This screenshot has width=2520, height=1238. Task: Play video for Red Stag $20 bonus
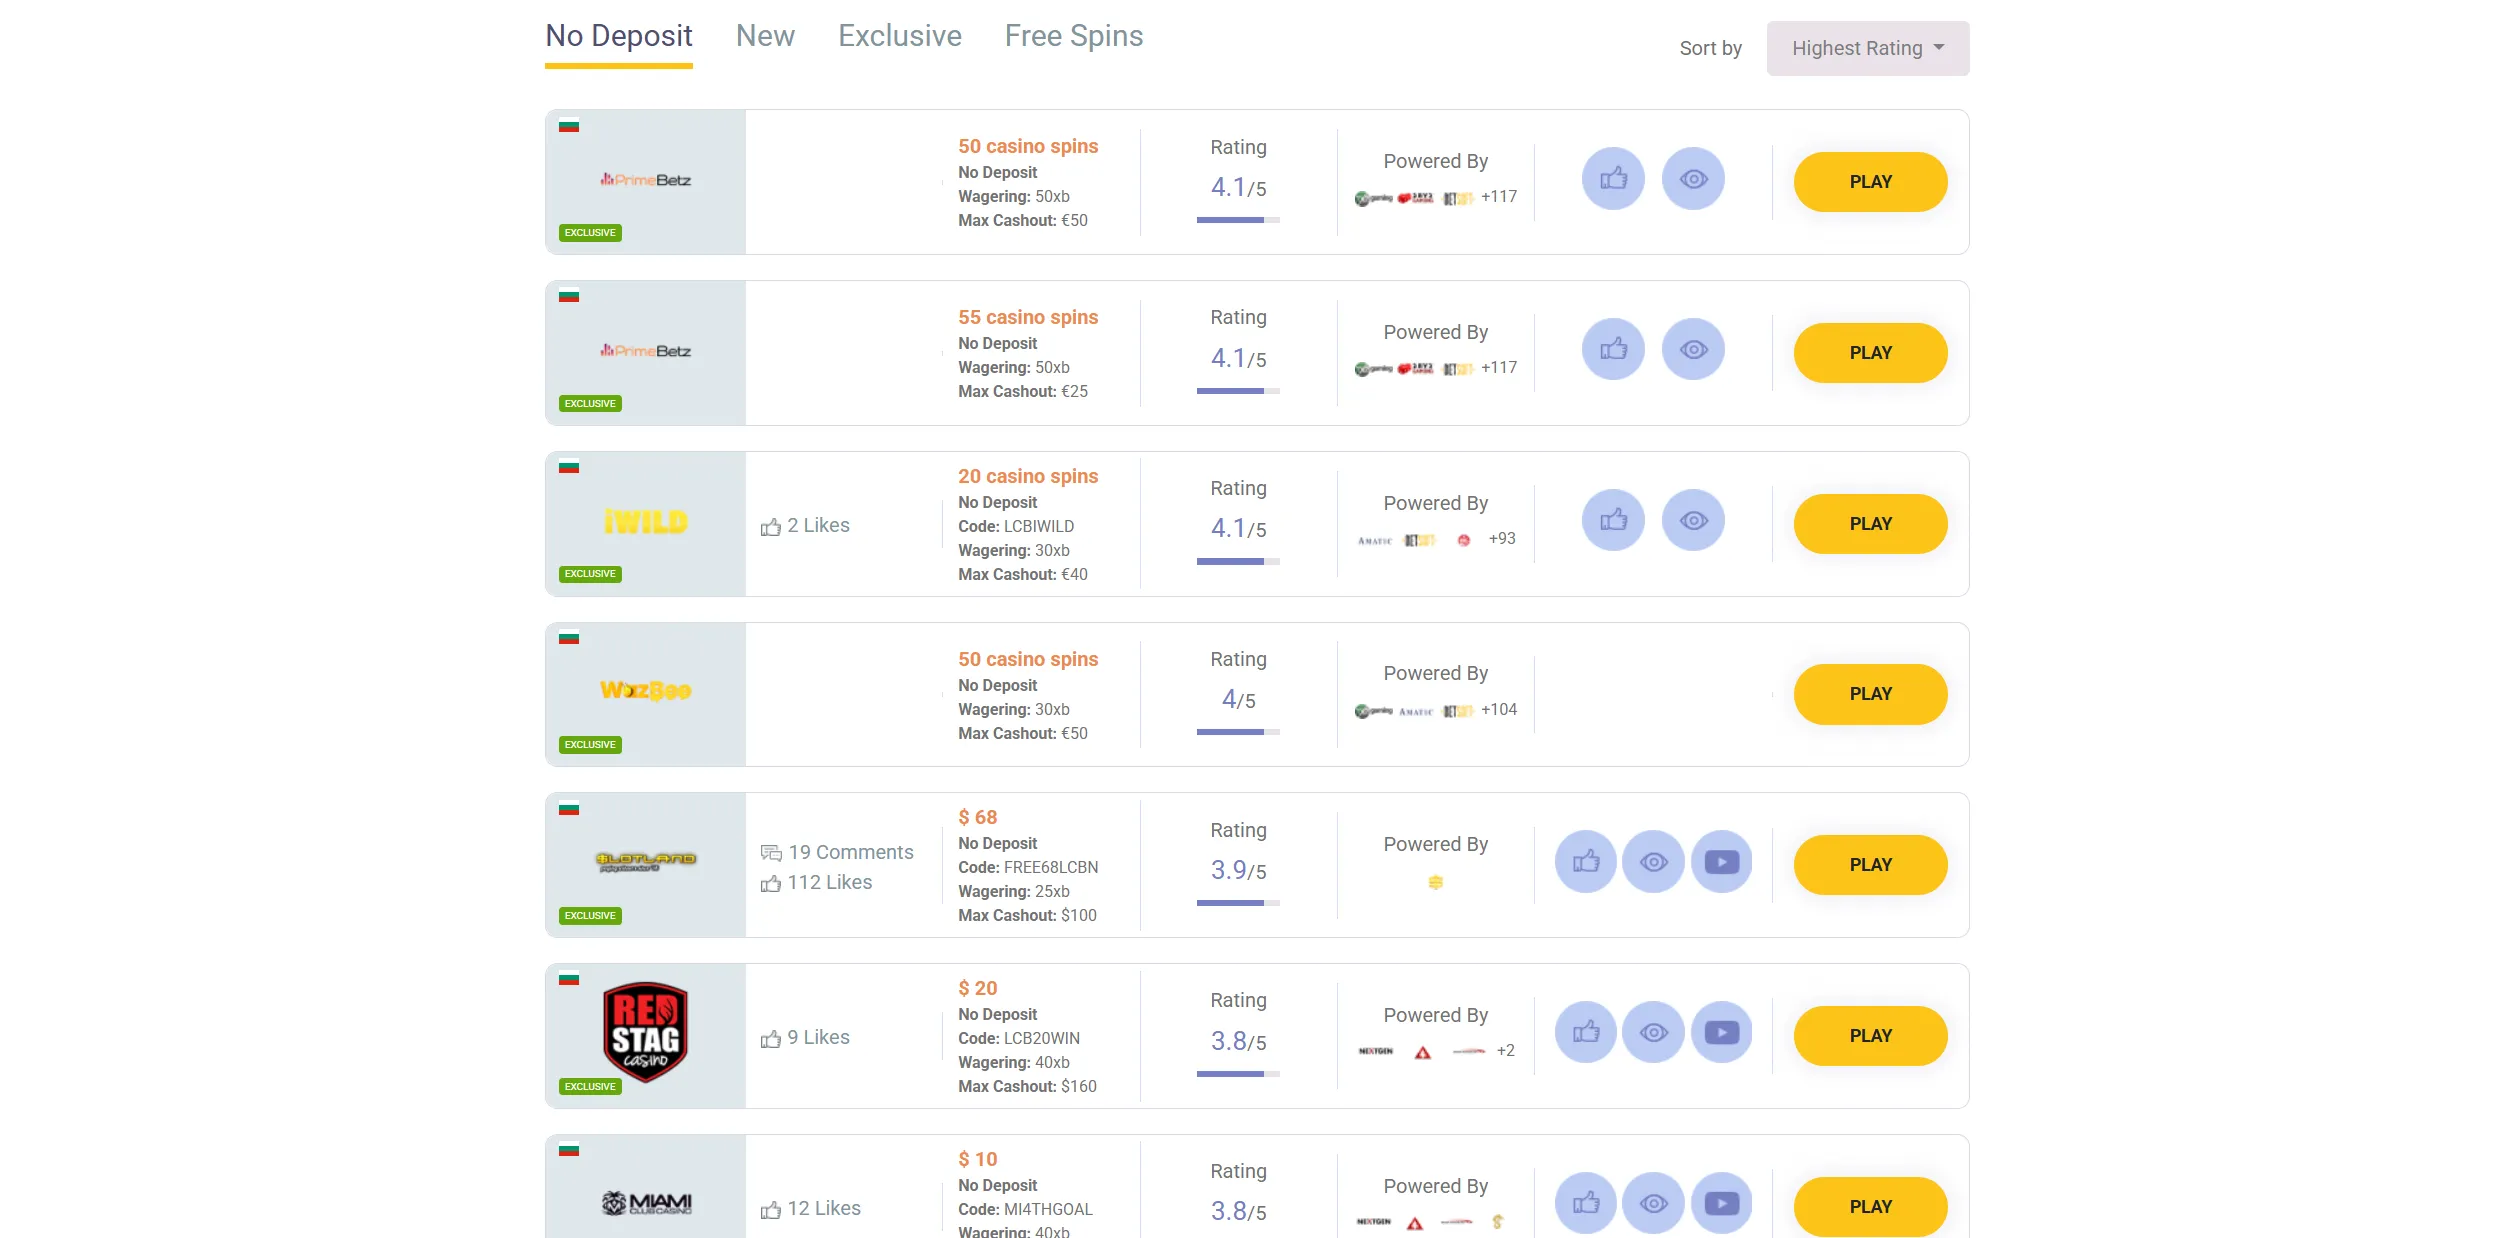[x=1721, y=1033]
